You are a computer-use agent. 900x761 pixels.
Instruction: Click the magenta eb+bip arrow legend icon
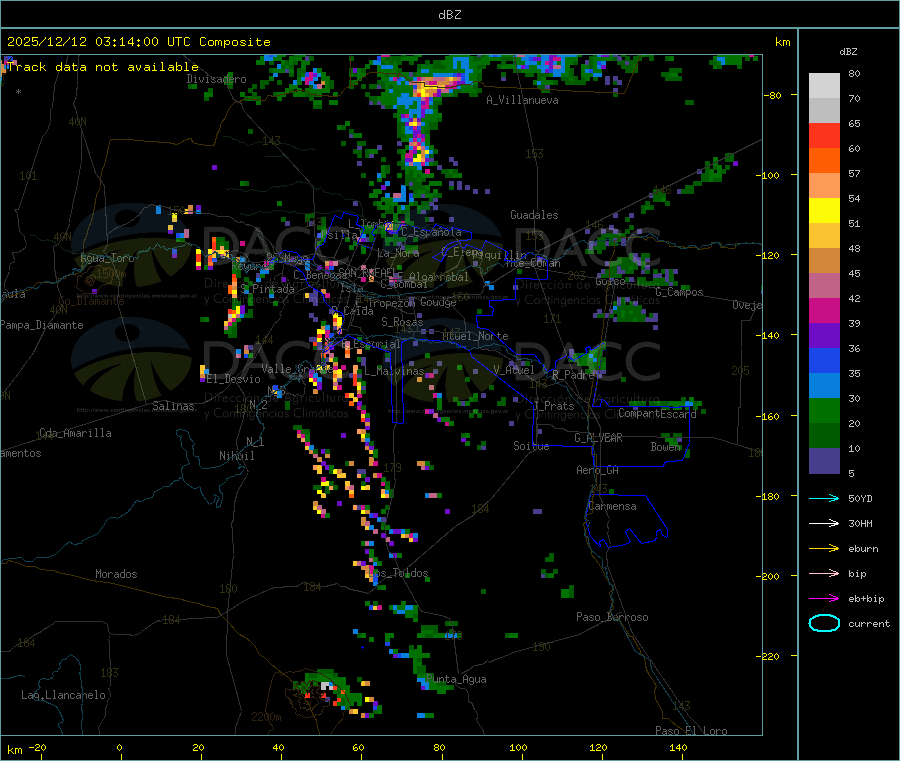824,599
